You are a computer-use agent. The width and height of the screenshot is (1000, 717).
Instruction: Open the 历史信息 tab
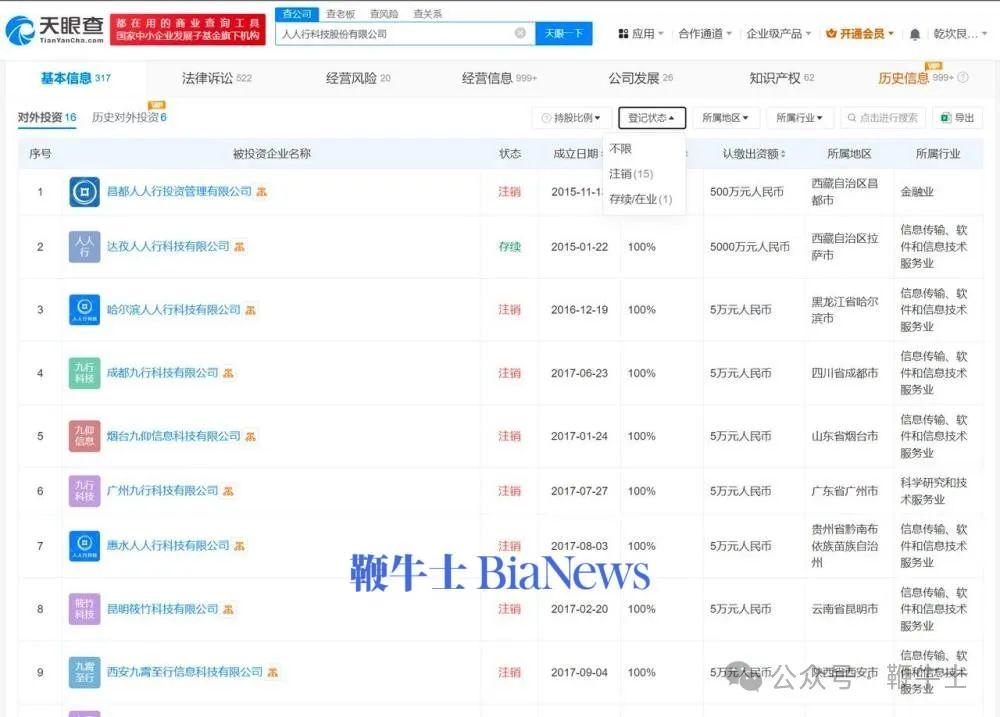pyautogui.click(x=916, y=78)
